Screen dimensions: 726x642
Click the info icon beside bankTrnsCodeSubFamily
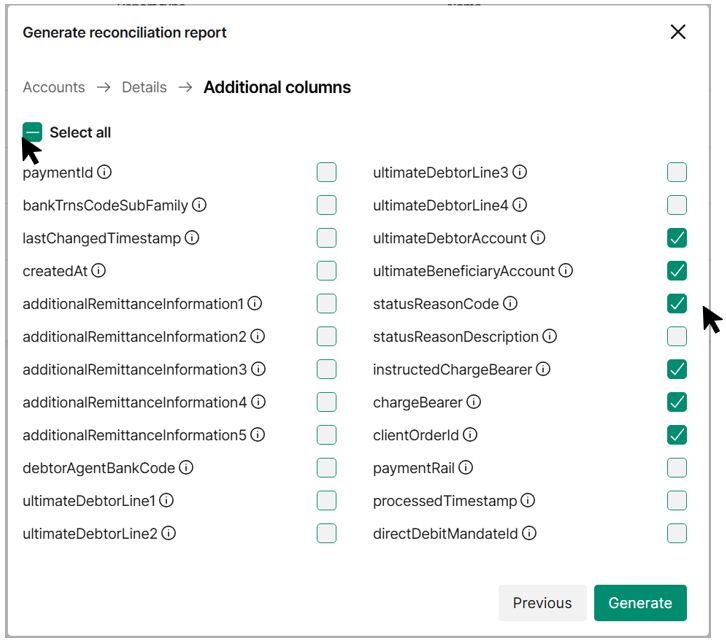(199, 205)
